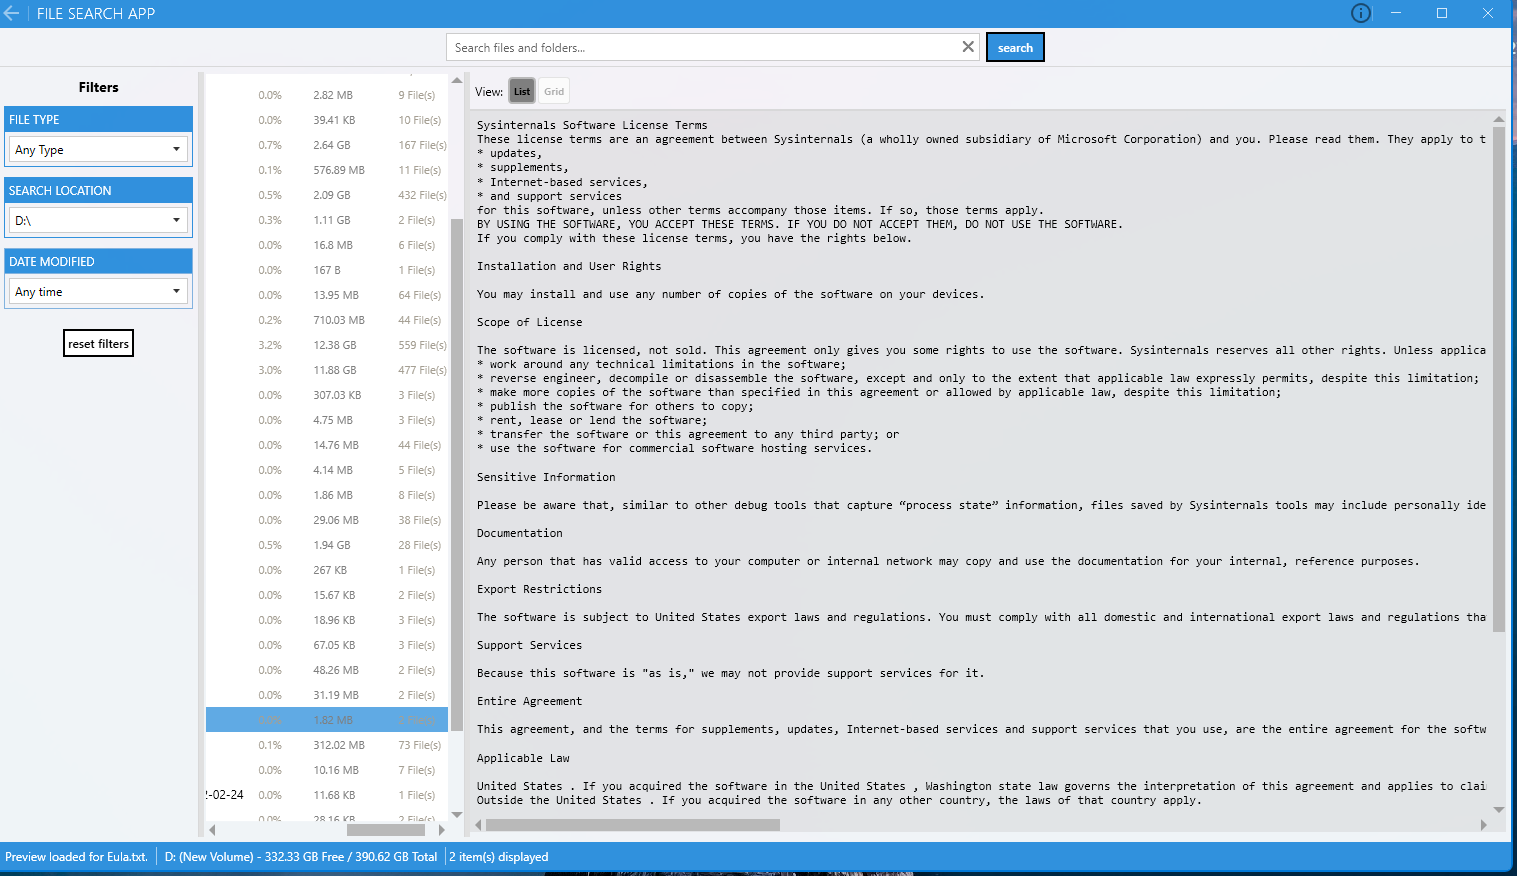The height and width of the screenshot is (876, 1517).
Task: Select the row with 1.11 GB
Action: click(327, 220)
